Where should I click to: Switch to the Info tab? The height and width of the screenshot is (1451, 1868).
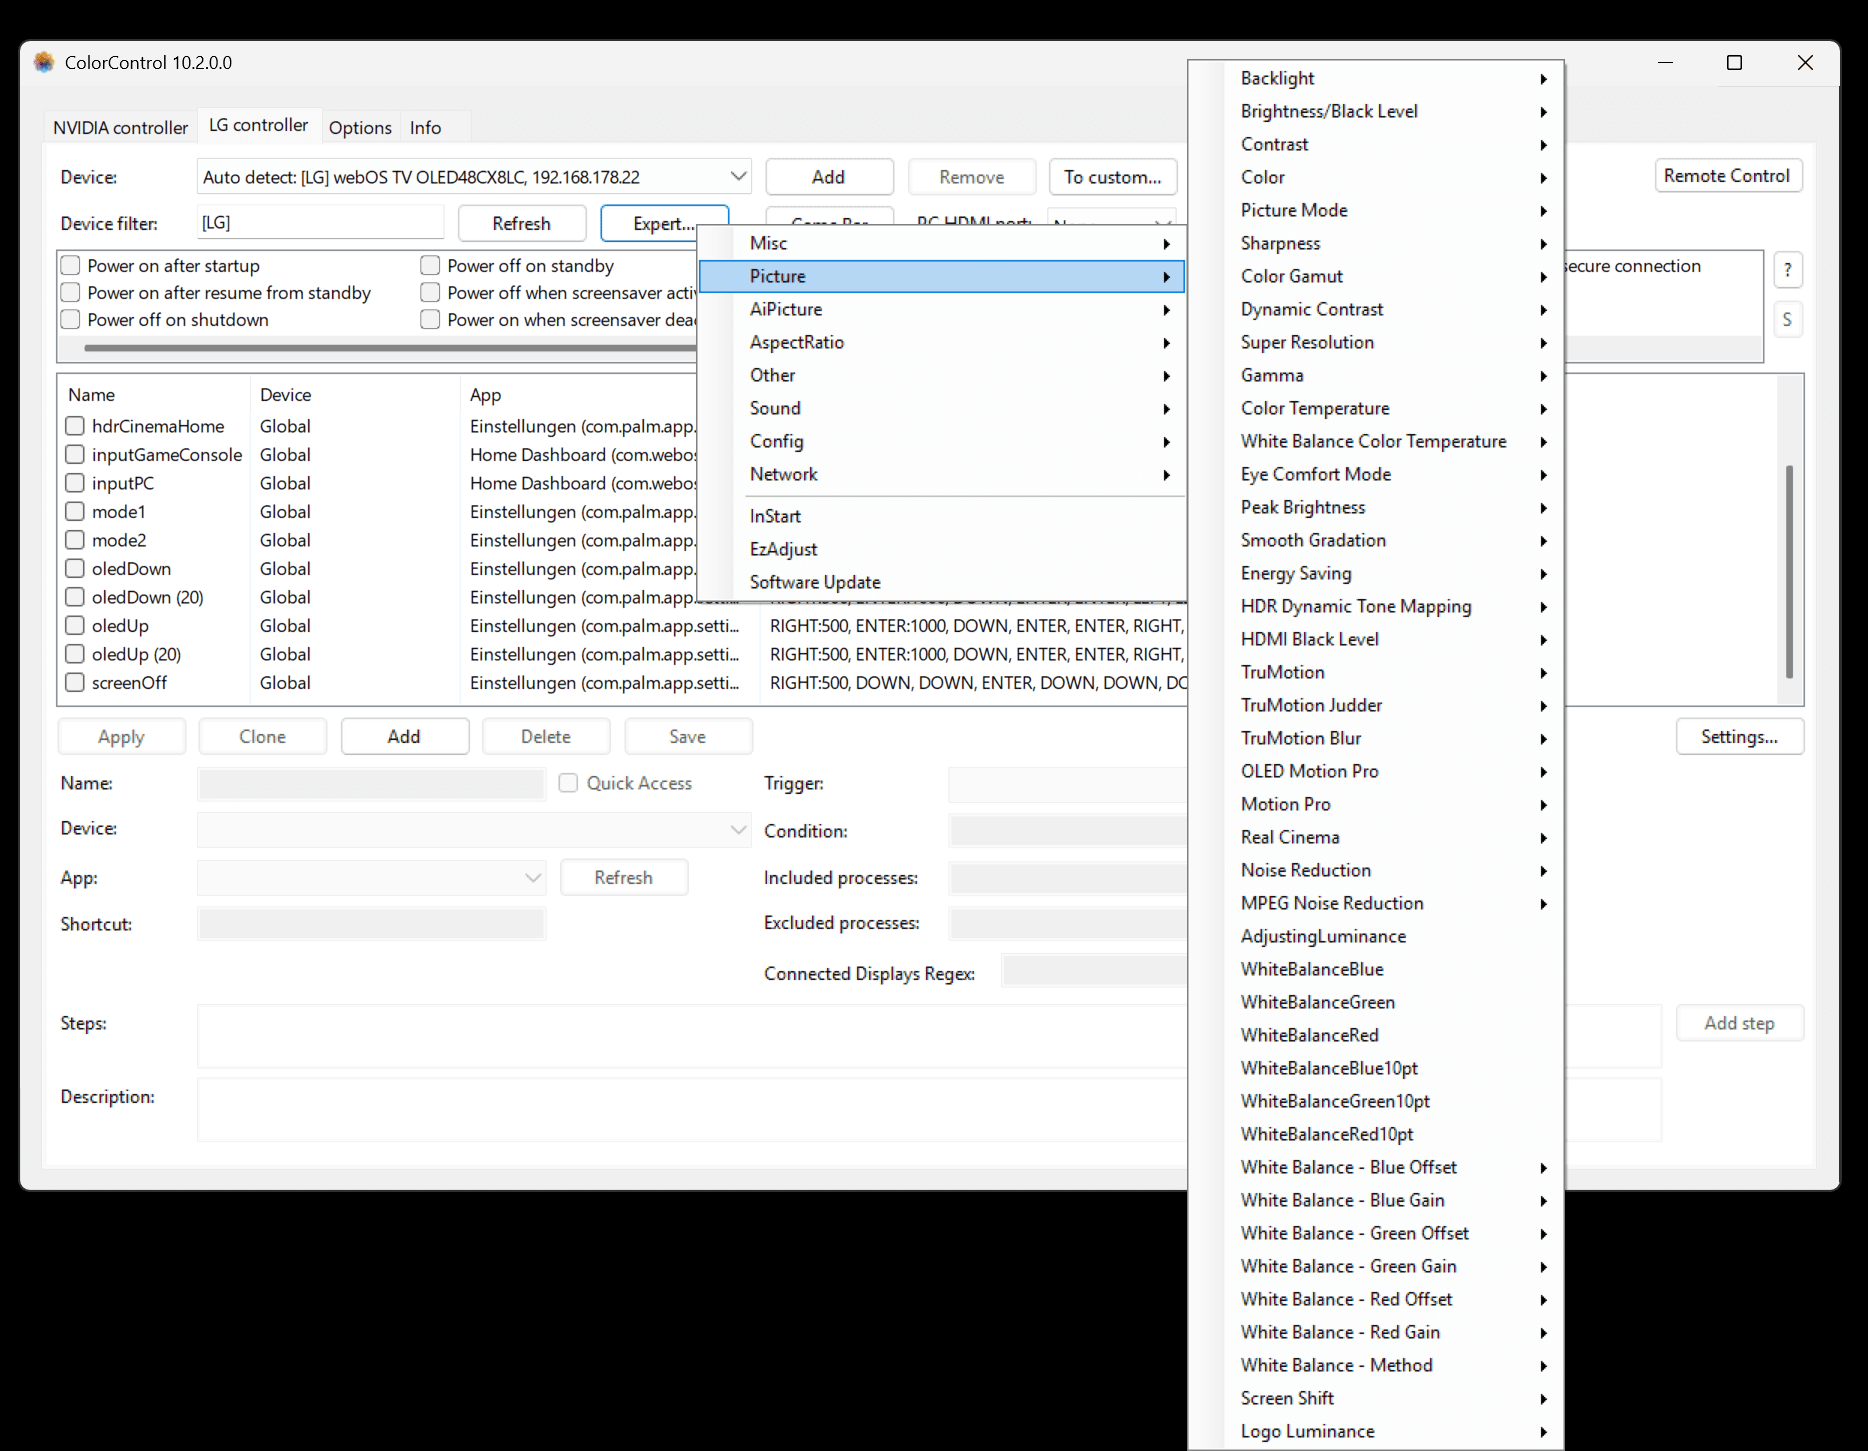point(426,128)
